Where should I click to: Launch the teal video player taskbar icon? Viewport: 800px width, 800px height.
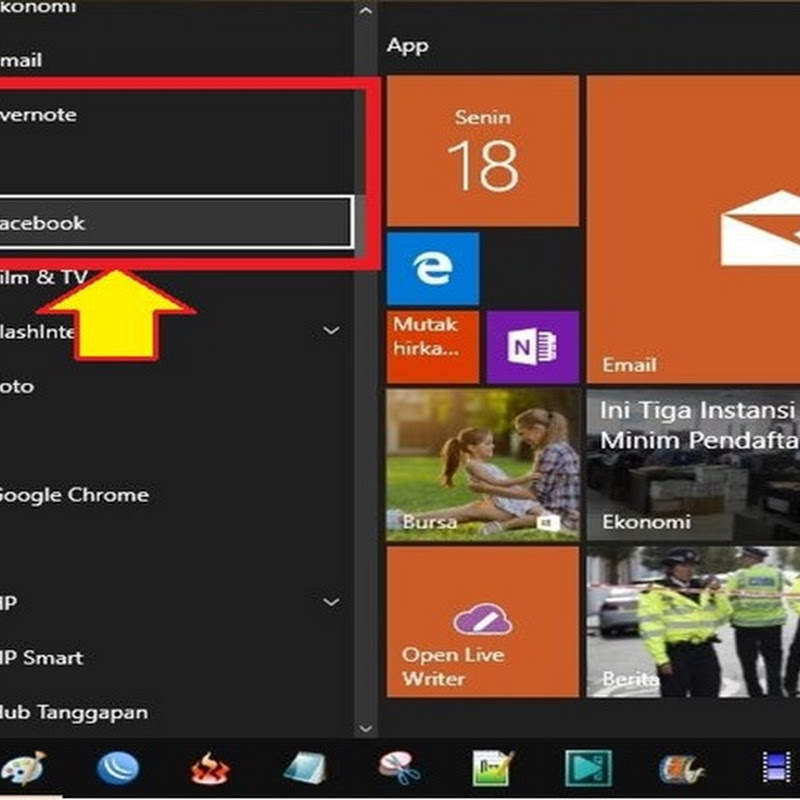coord(588,768)
